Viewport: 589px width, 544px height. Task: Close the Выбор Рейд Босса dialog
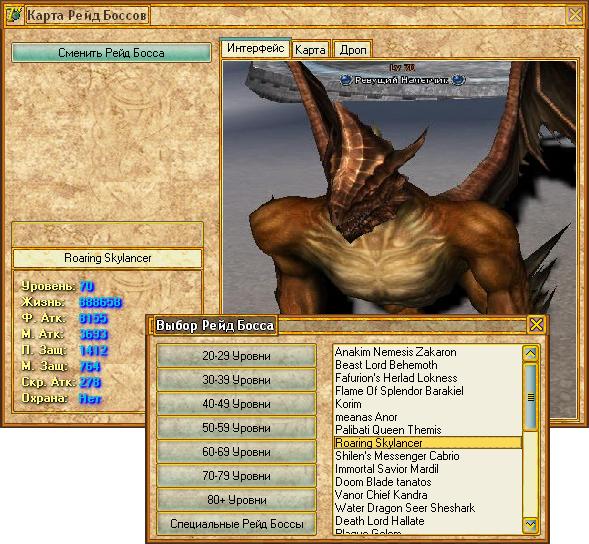536,325
